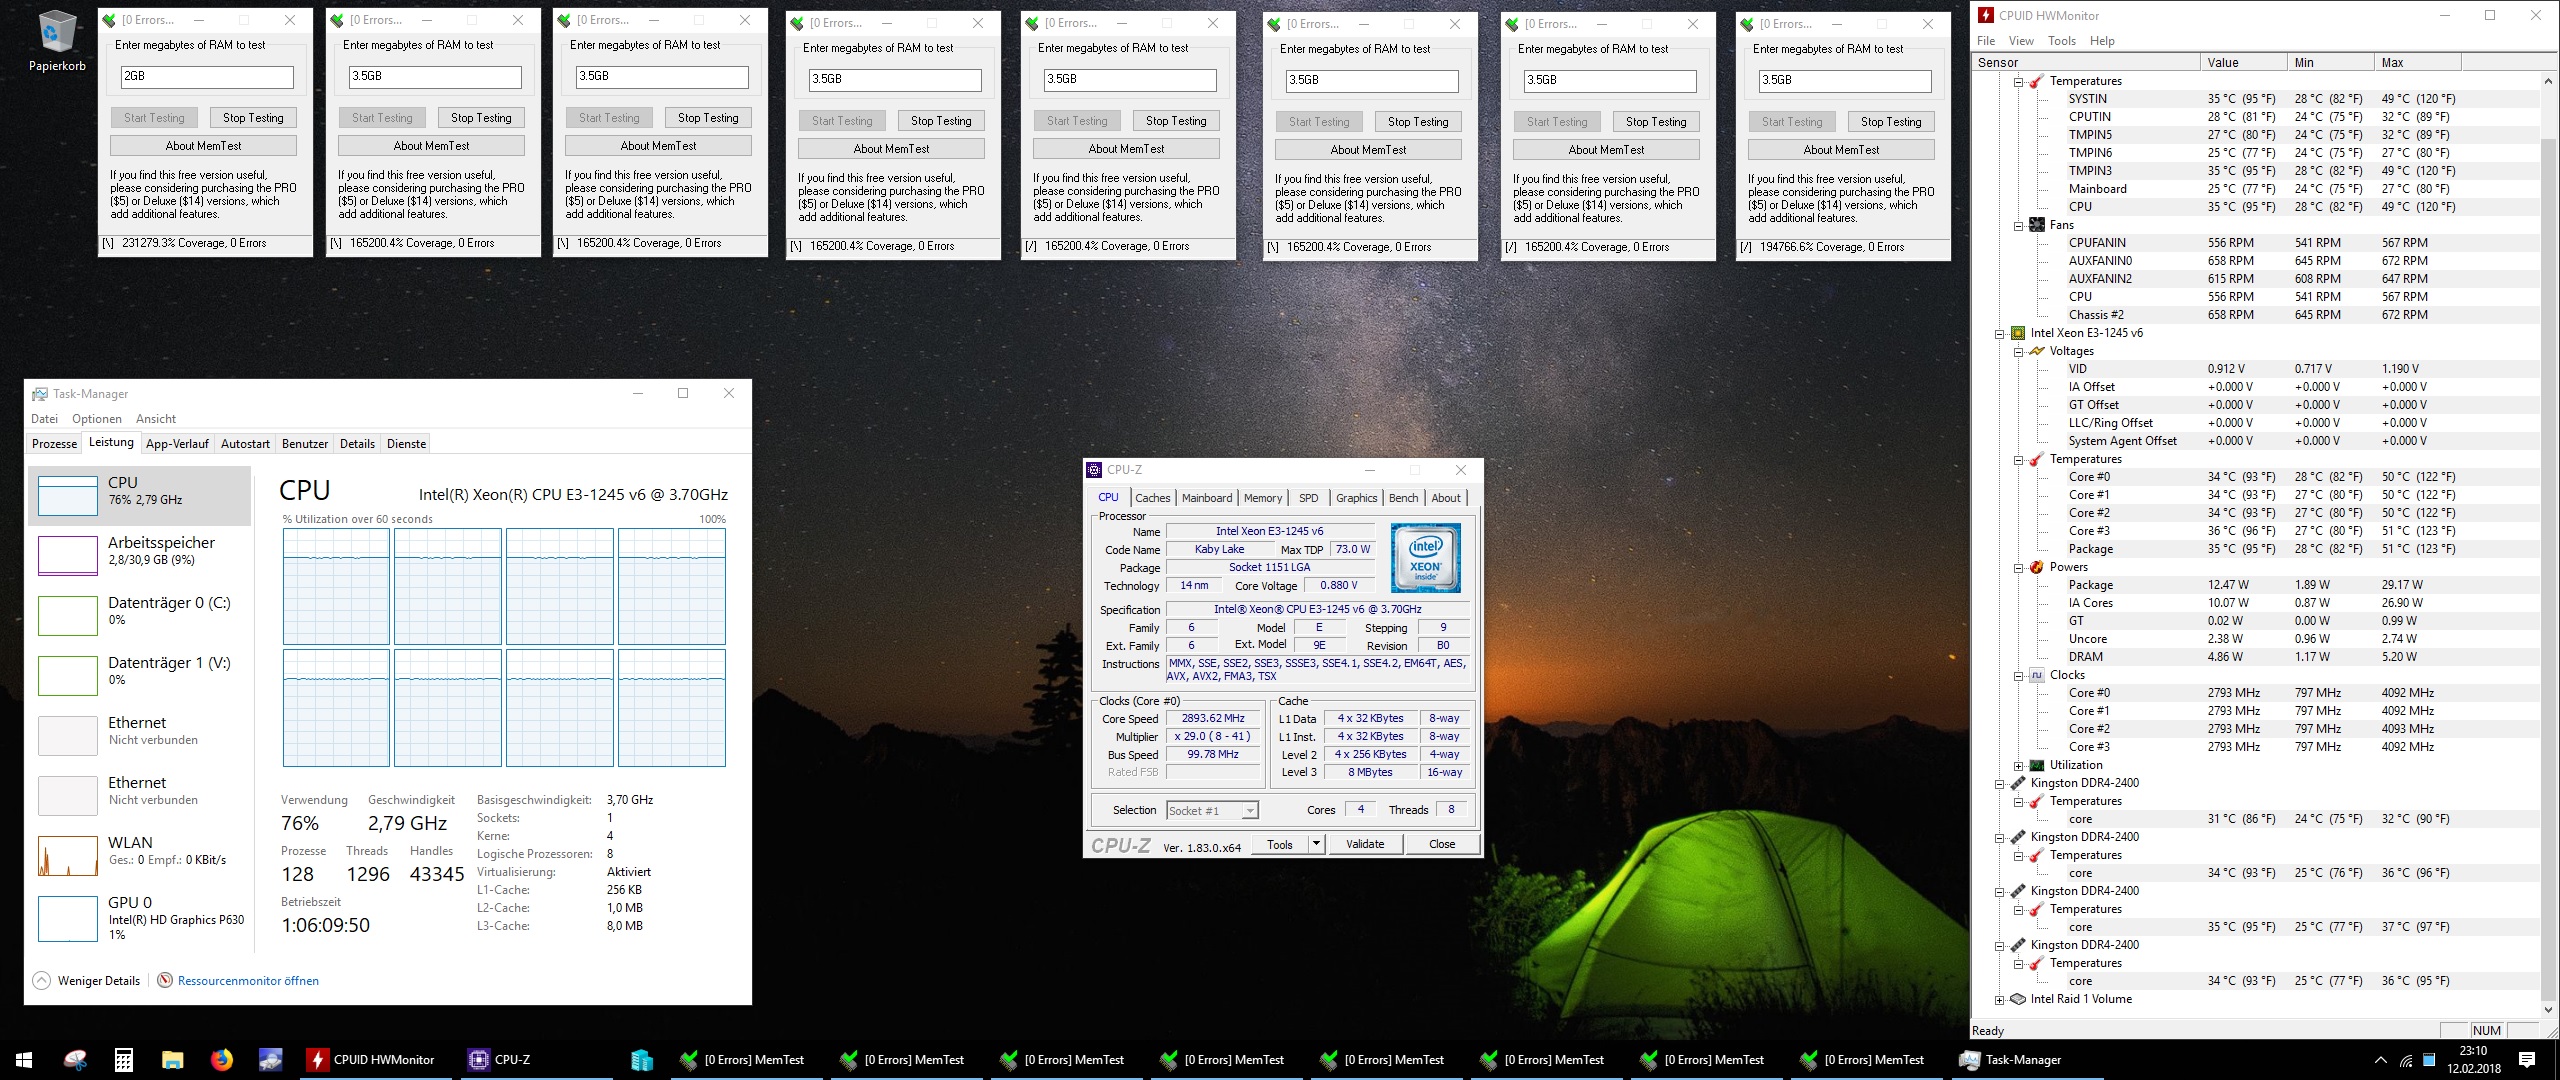
Task: Click the Firefox icon in the taskbar
Action: tap(221, 1059)
